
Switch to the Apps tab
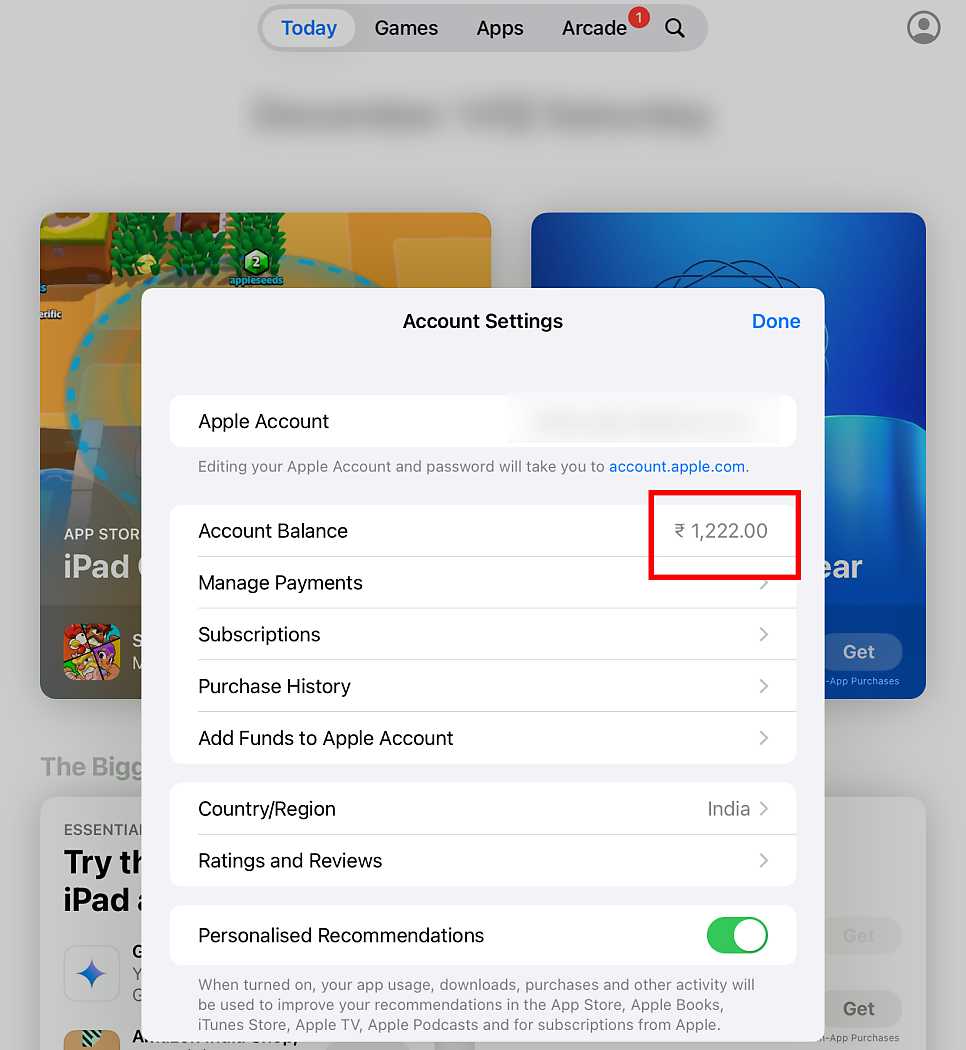point(499,28)
